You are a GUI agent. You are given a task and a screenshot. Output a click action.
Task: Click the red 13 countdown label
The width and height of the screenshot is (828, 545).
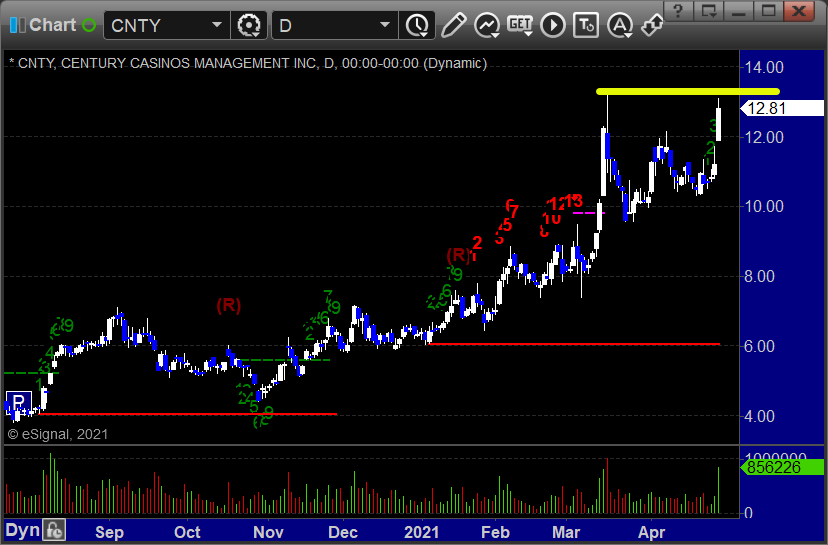point(575,201)
